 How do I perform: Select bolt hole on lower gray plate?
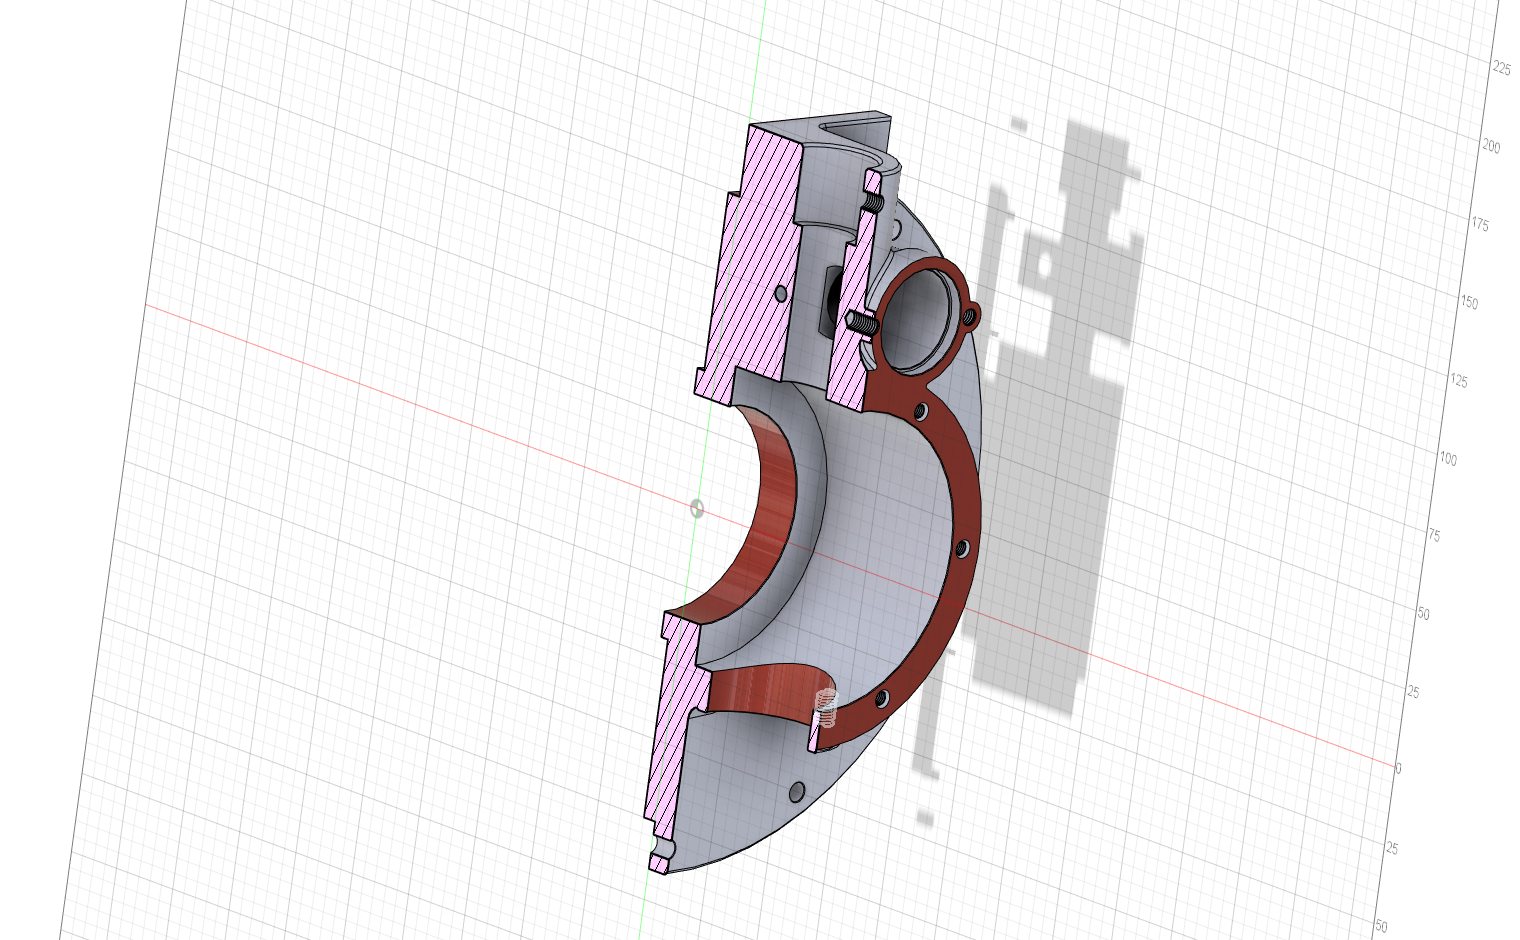(796, 792)
